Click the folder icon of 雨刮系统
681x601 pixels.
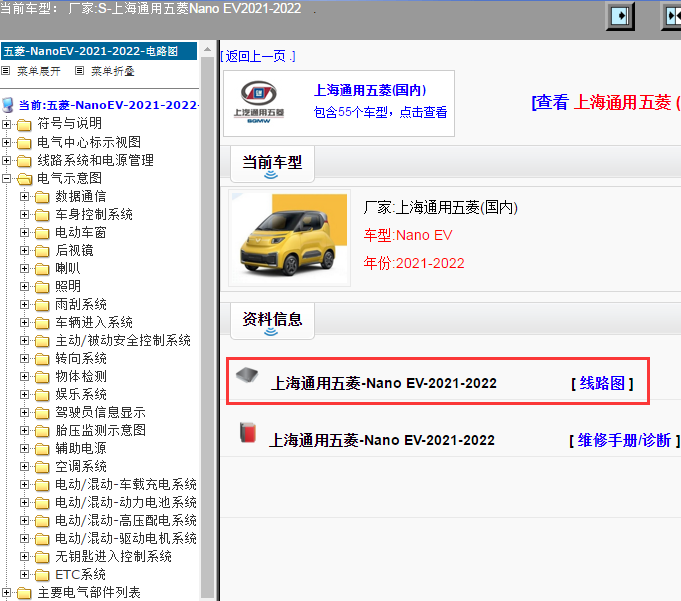[42, 305]
